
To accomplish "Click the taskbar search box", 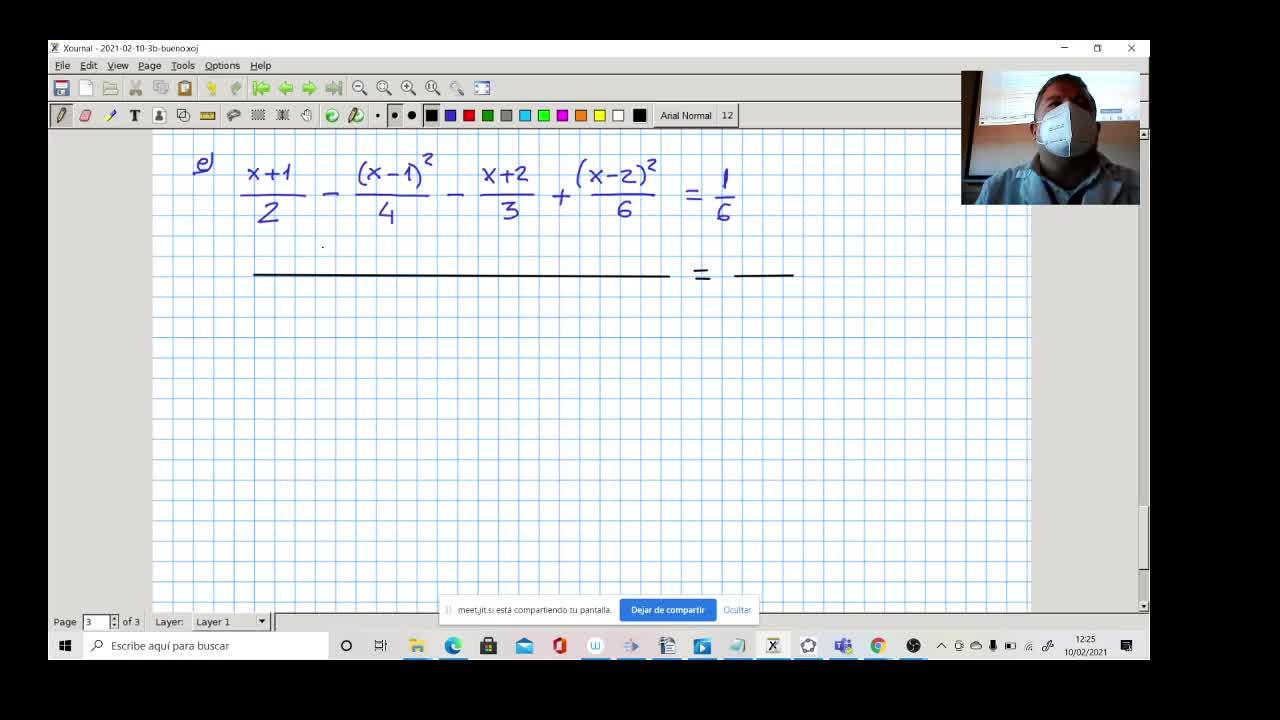I will click(205, 646).
